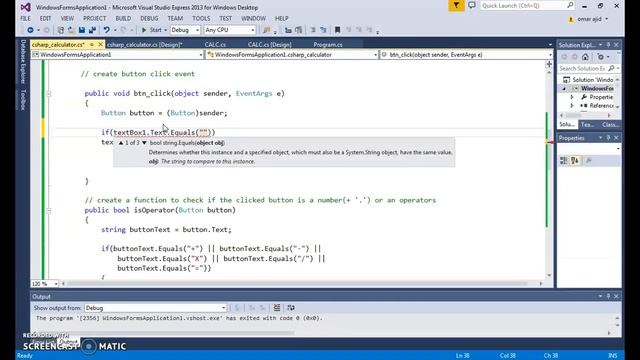Collapse the isOperator method outline
The height and width of the screenshot is (360, 640).
coord(49,211)
